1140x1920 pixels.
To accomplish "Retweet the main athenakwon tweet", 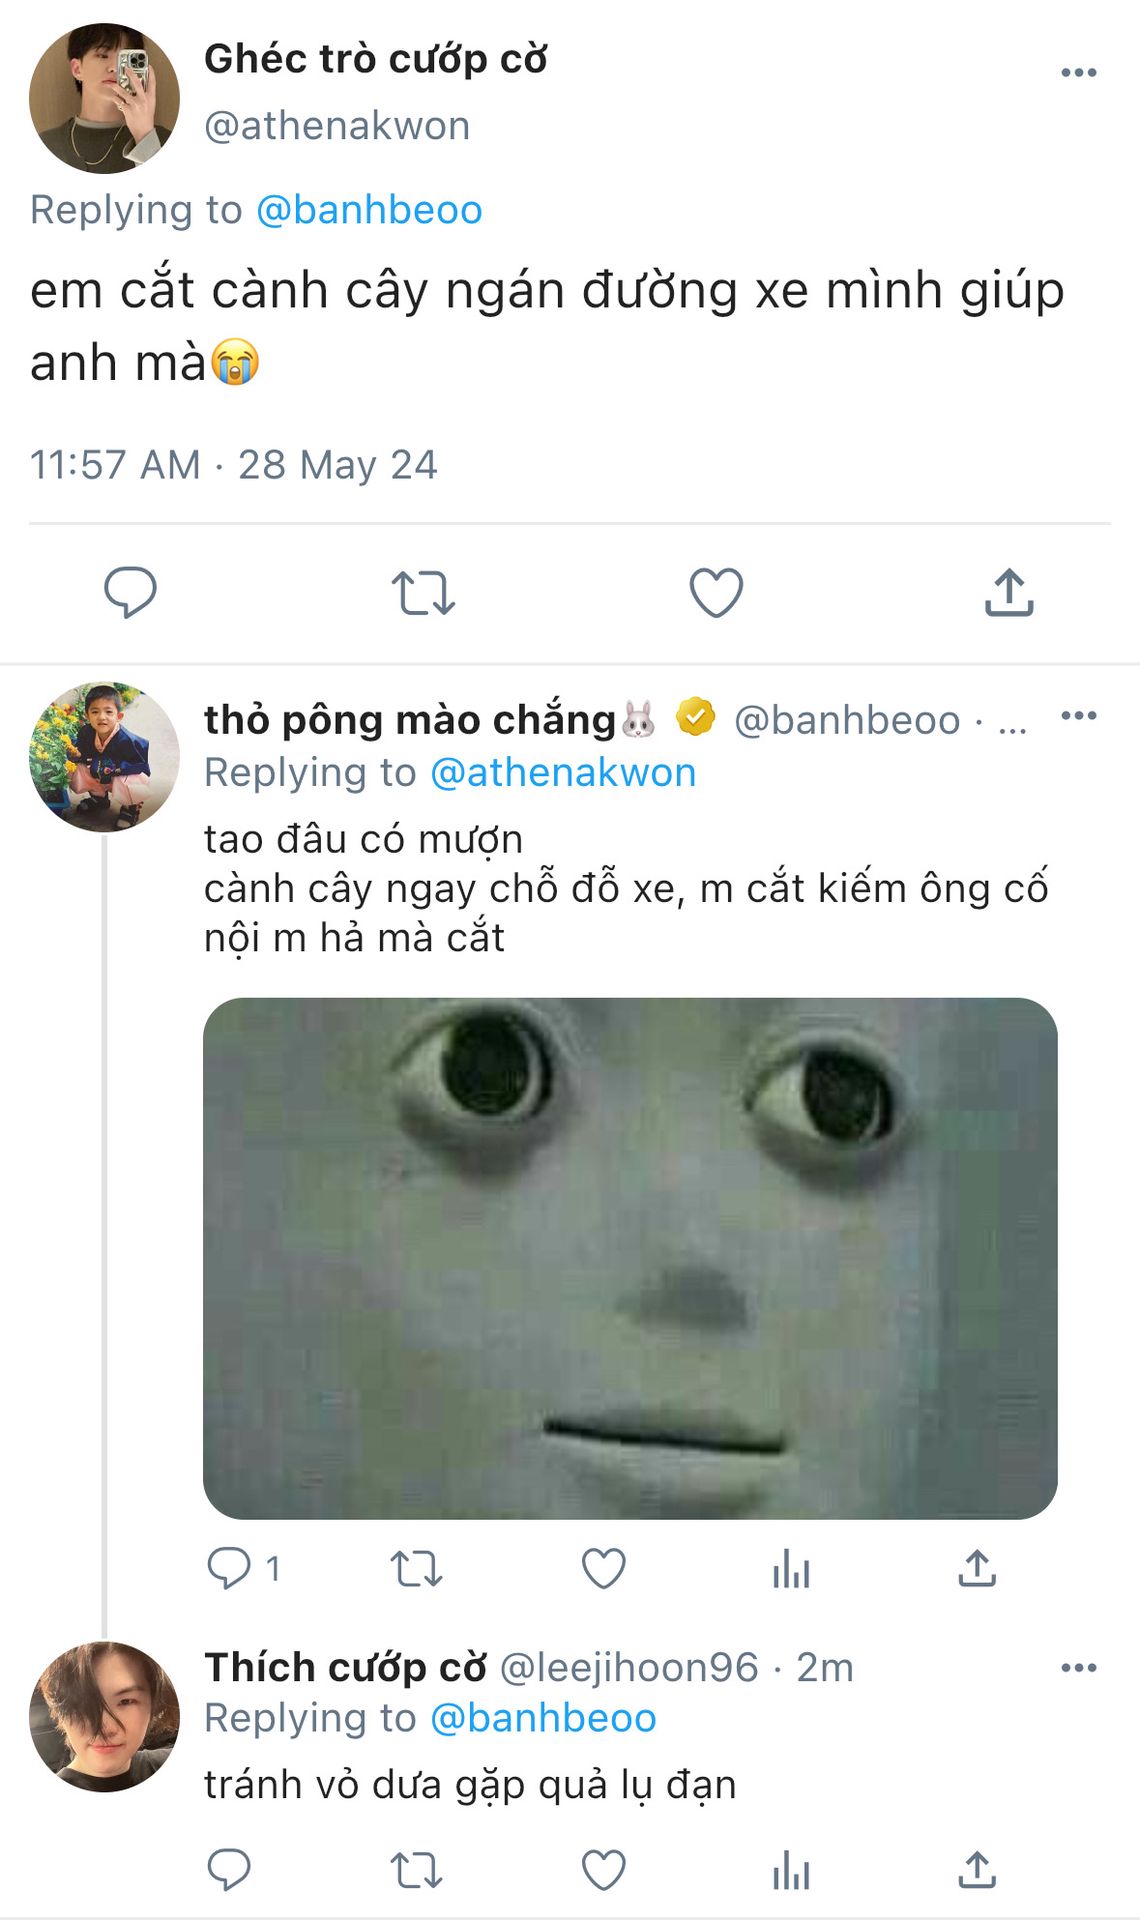I will [423, 592].
